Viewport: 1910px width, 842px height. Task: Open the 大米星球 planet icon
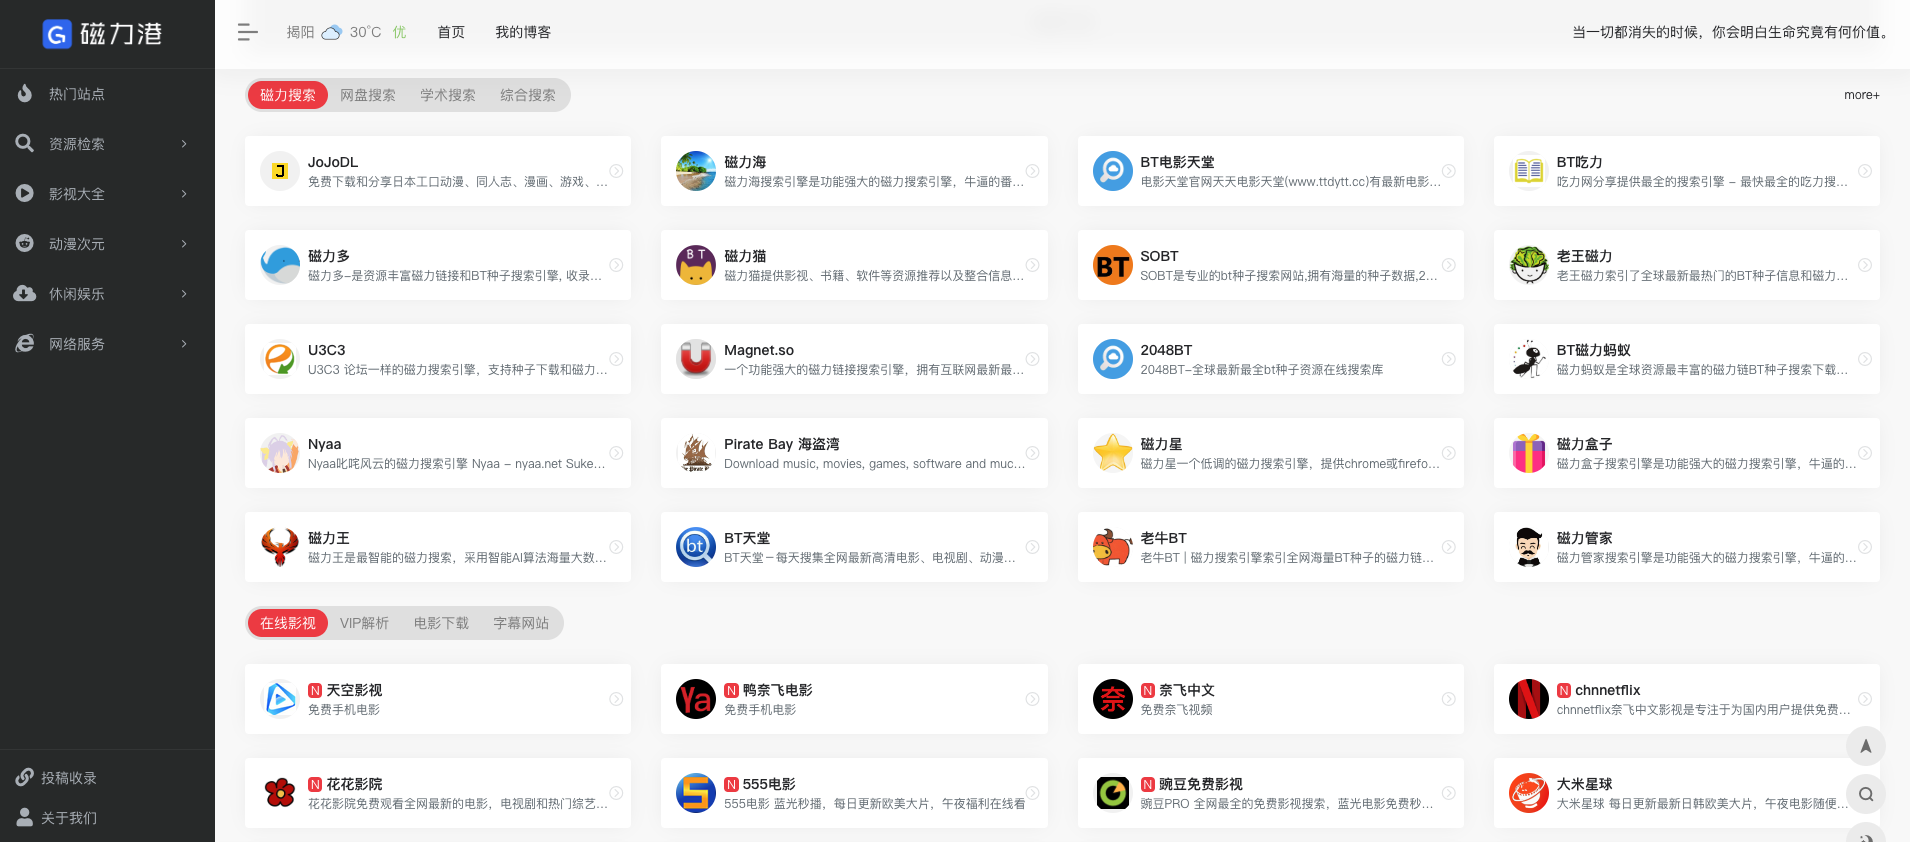click(1529, 793)
